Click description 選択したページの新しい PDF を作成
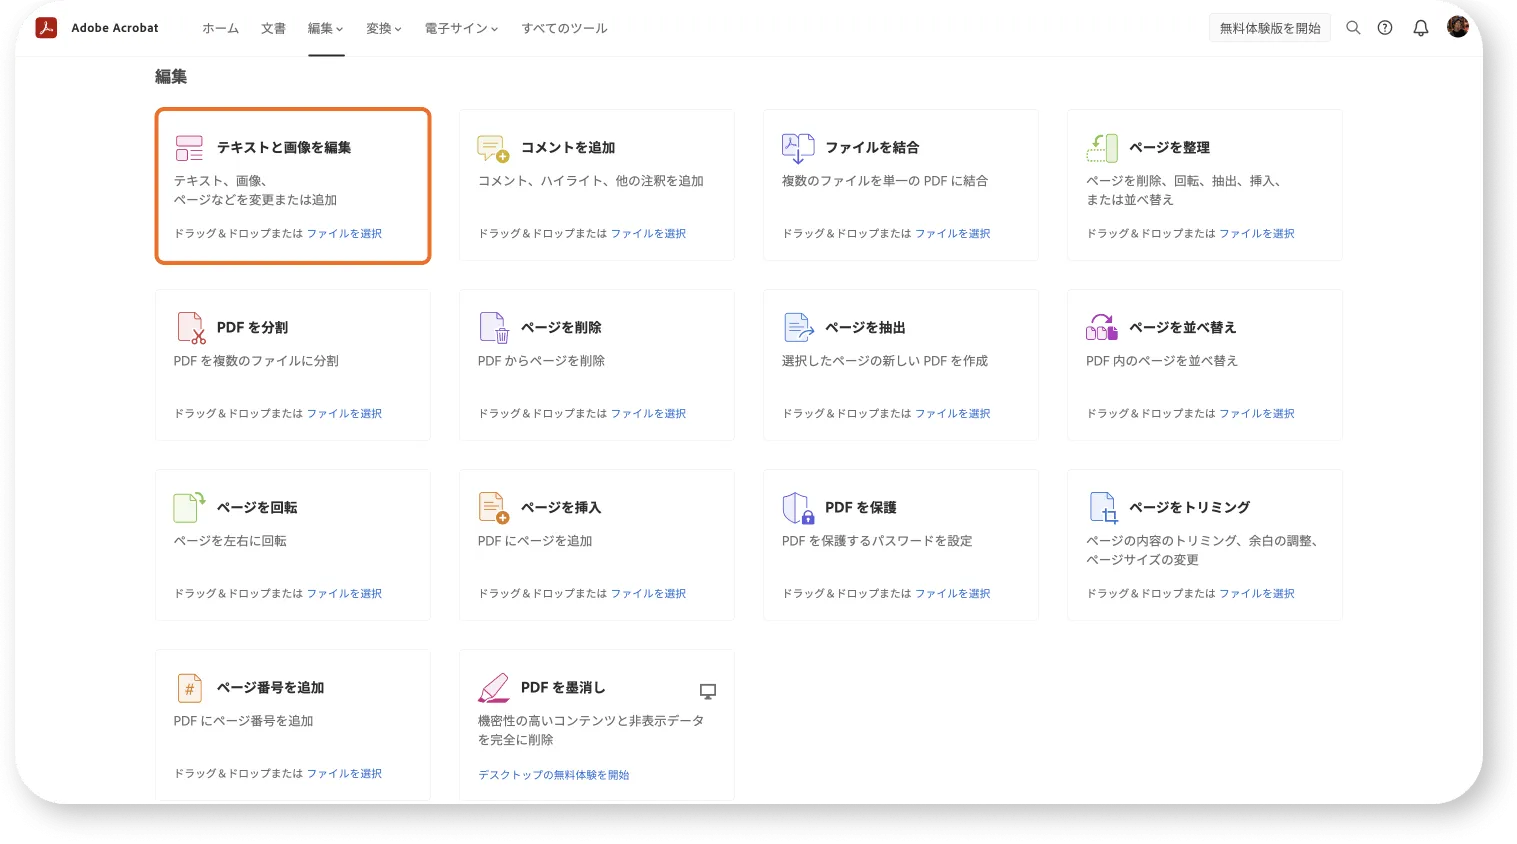The image size is (1517, 844). 885,361
